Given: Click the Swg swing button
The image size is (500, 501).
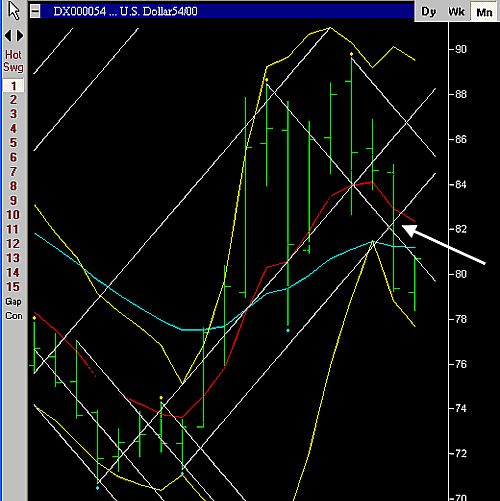Looking at the screenshot, I should (13, 67).
